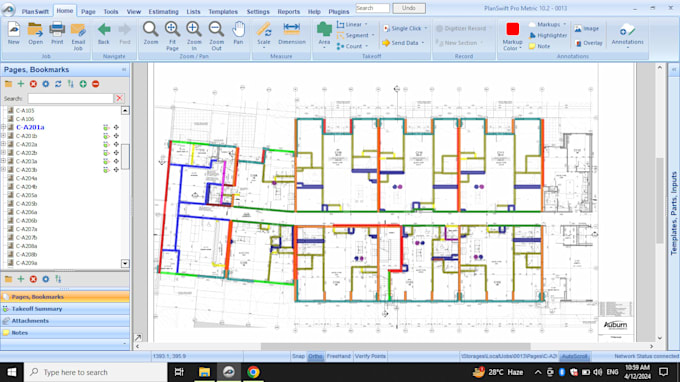This screenshot has width=680, height=382.
Task: Toggle Ortho mode in status bar
Action: (x=315, y=356)
